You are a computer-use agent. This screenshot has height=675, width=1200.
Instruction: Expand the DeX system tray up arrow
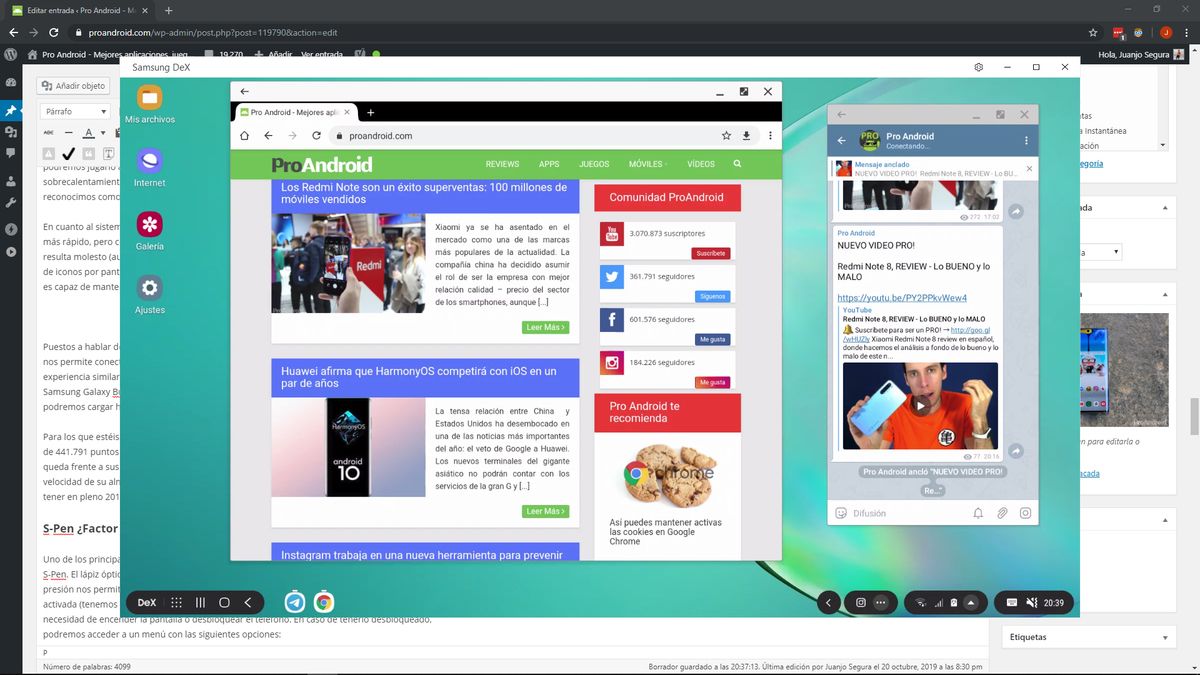pyautogui.click(x=971, y=603)
